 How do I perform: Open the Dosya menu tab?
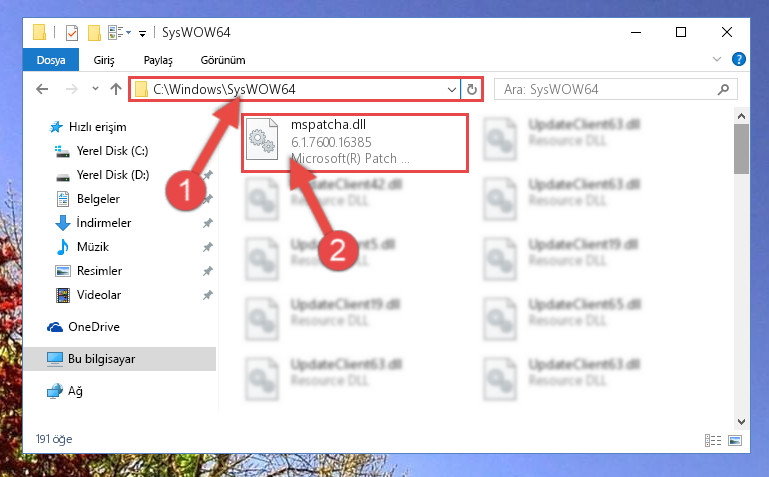51,60
